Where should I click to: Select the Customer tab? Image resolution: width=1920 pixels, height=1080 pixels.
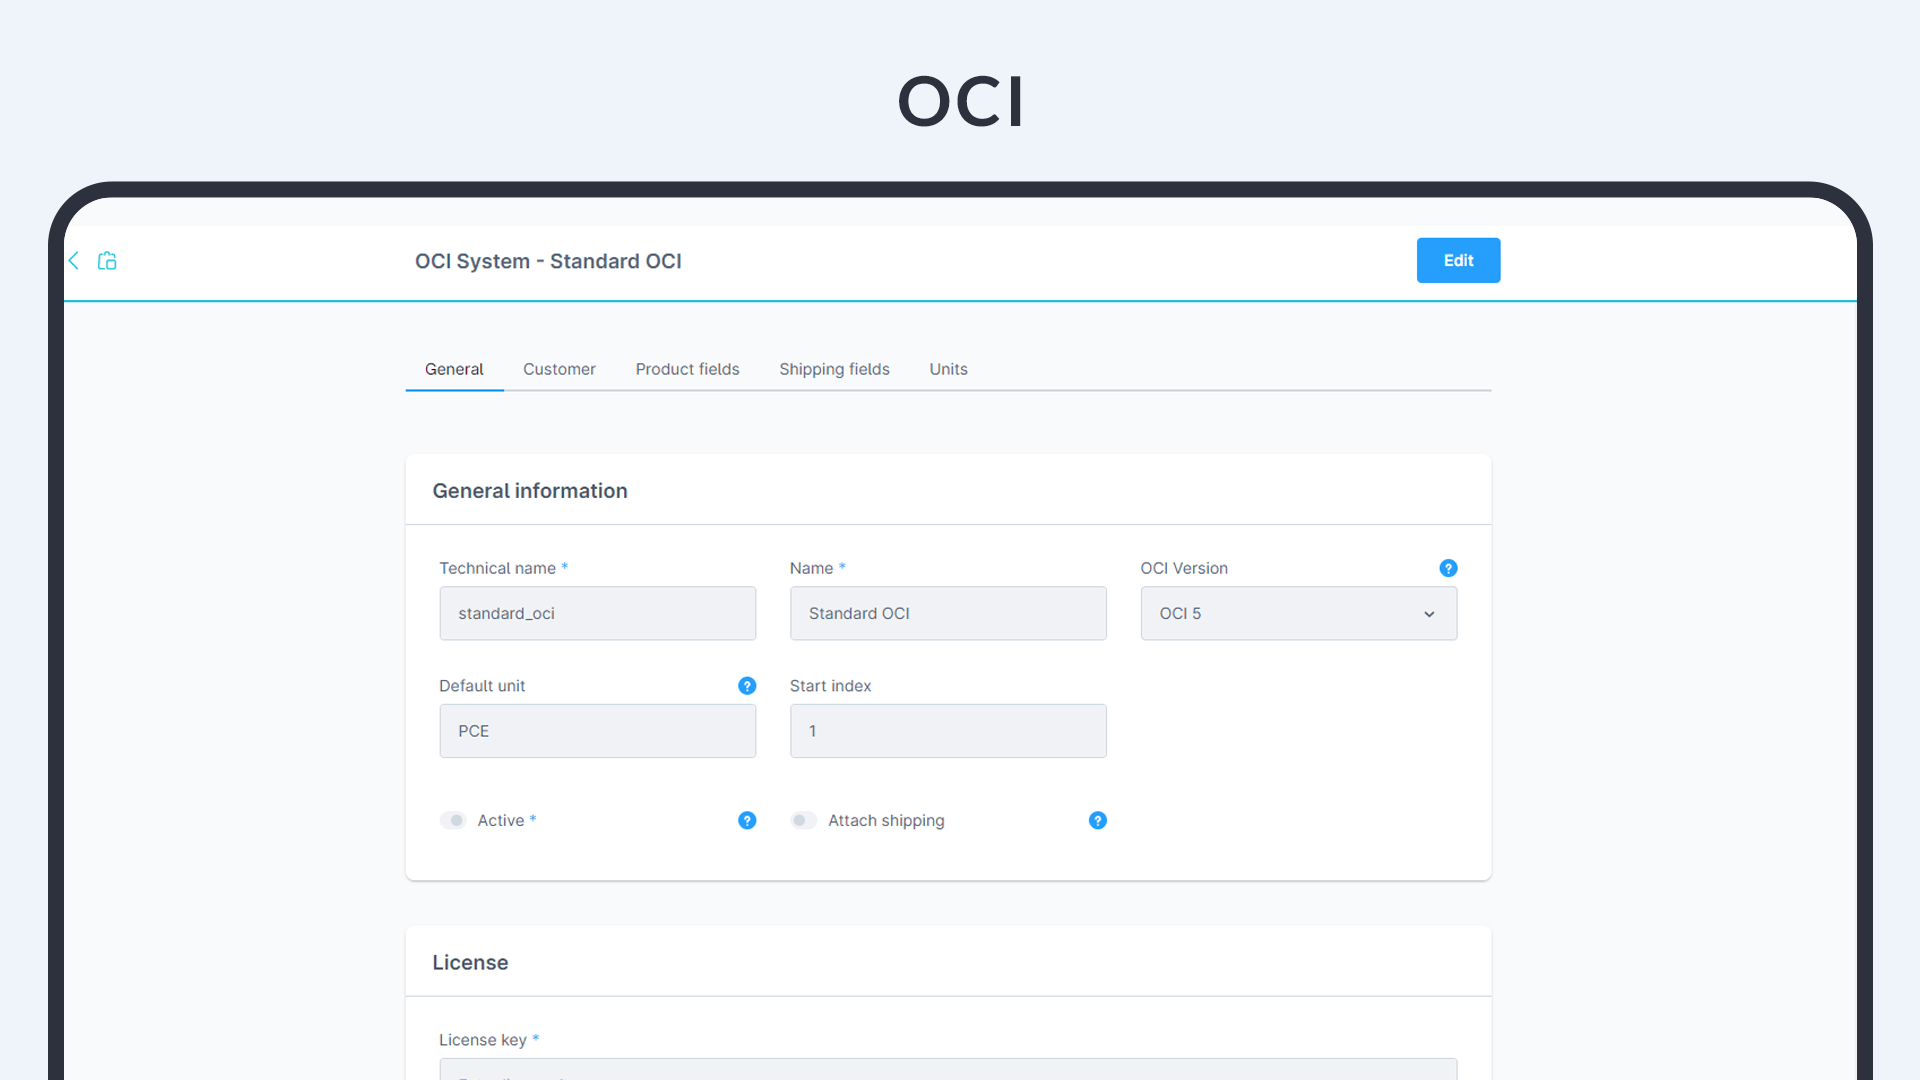558,369
